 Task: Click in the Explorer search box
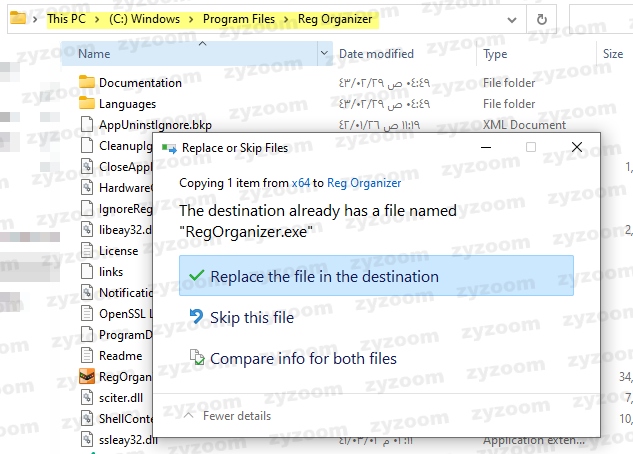coord(602,19)
